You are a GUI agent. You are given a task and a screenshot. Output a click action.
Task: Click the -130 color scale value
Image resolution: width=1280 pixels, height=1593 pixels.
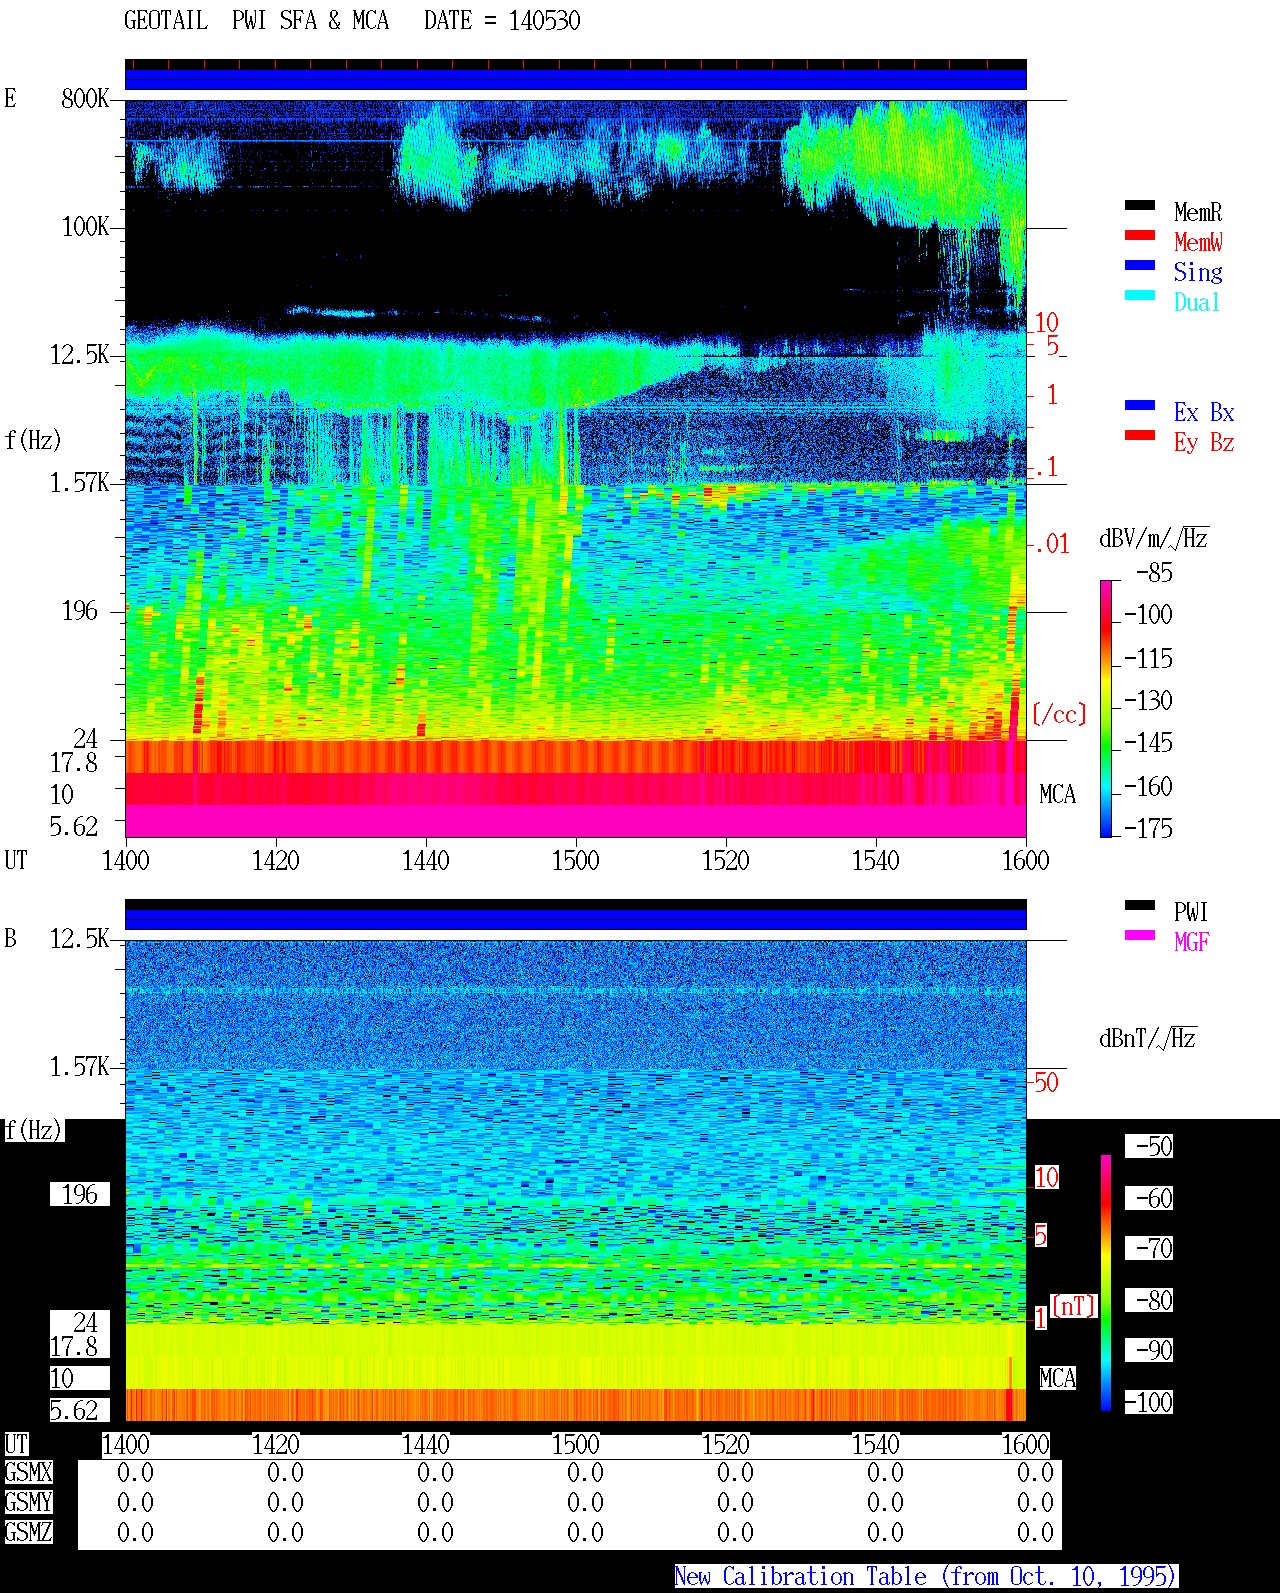click(x=1148, y=700)
